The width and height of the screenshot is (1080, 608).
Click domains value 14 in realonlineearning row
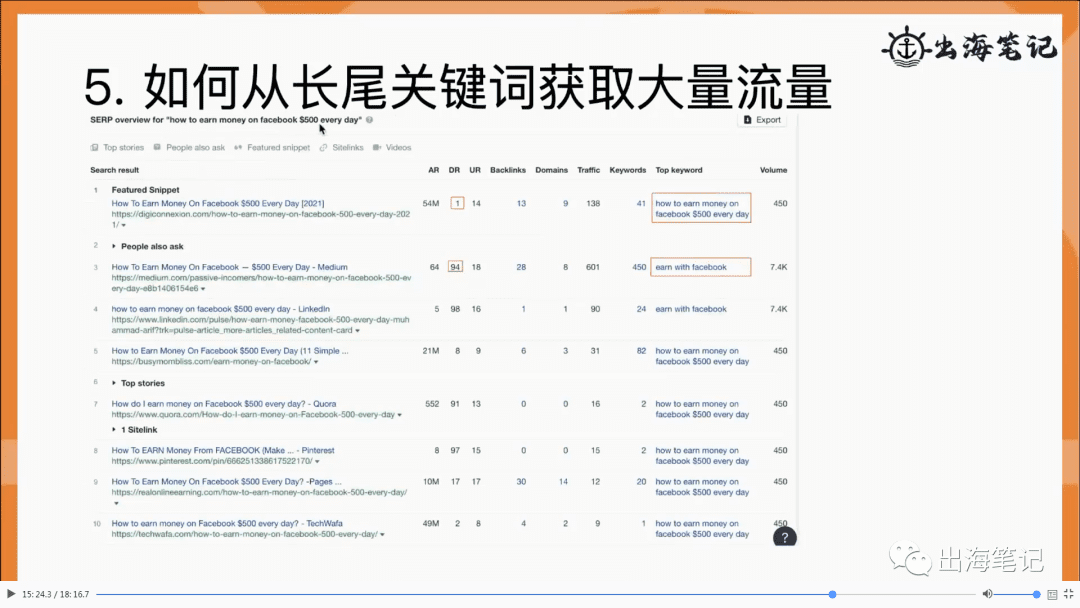click(x=563, y=482)
